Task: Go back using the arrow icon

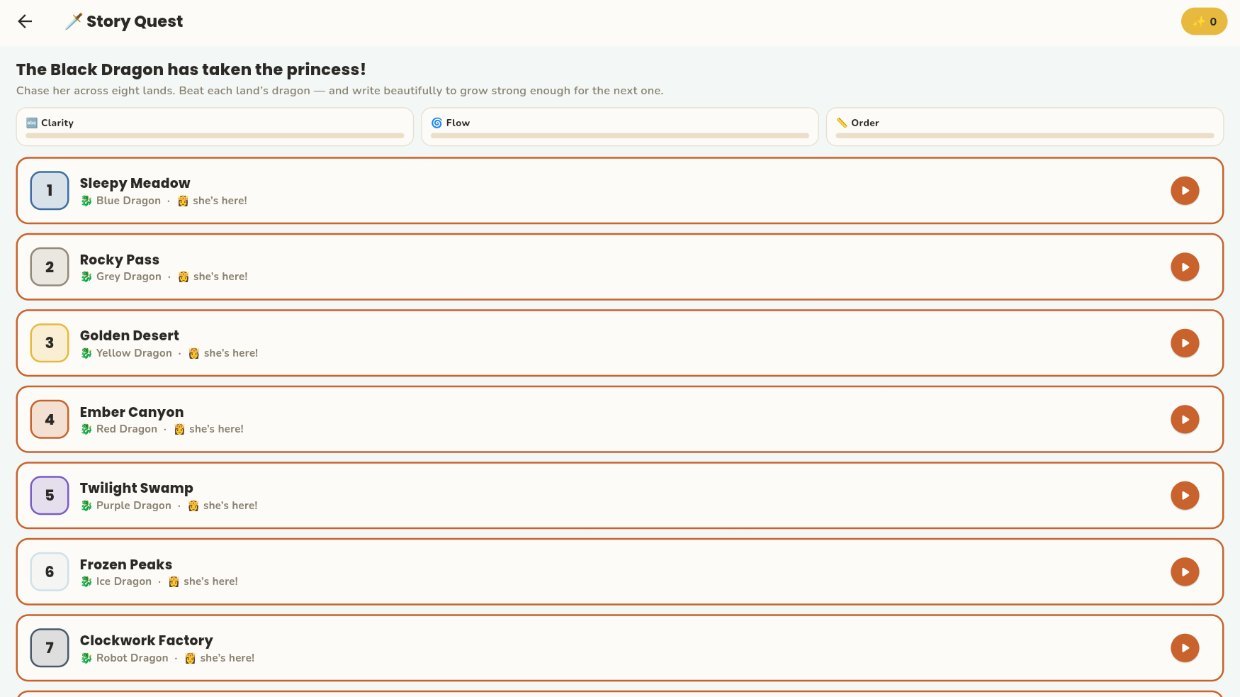Action: click(x=25, y=21)
